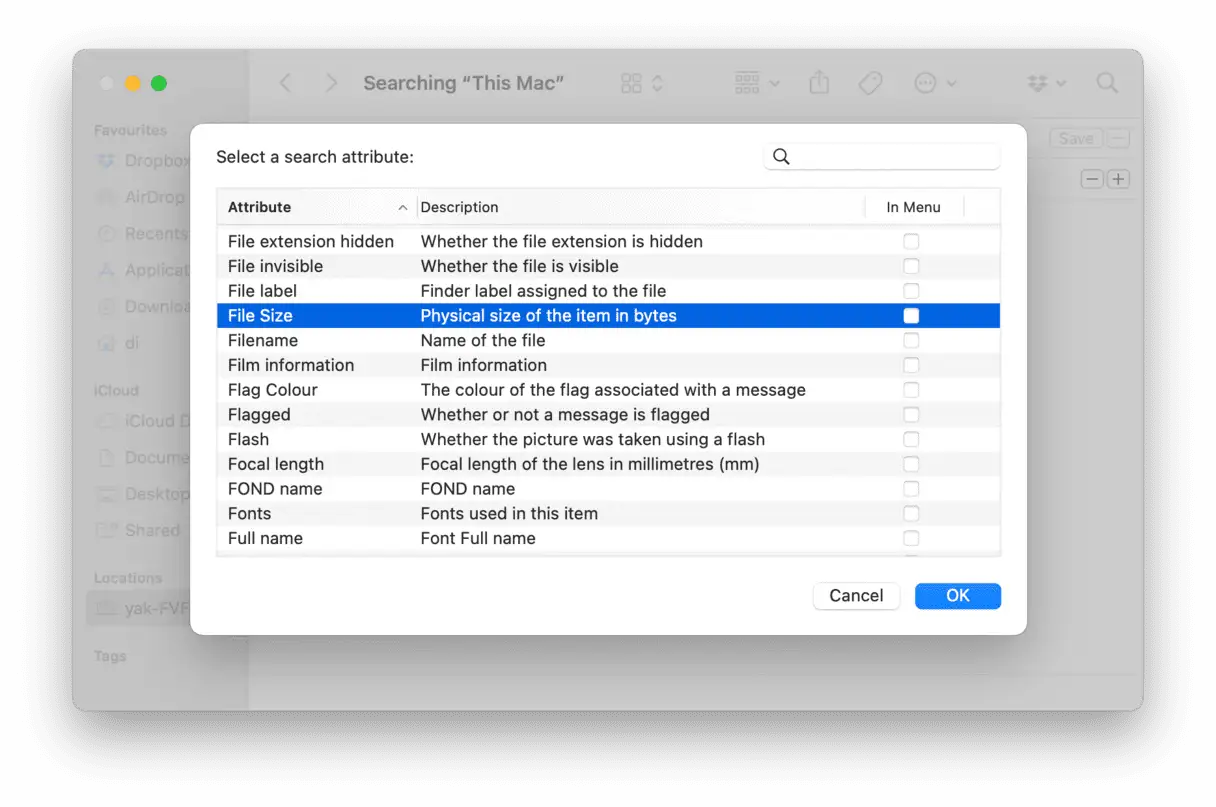Click Cancel to dismiss the dialog

856,596
